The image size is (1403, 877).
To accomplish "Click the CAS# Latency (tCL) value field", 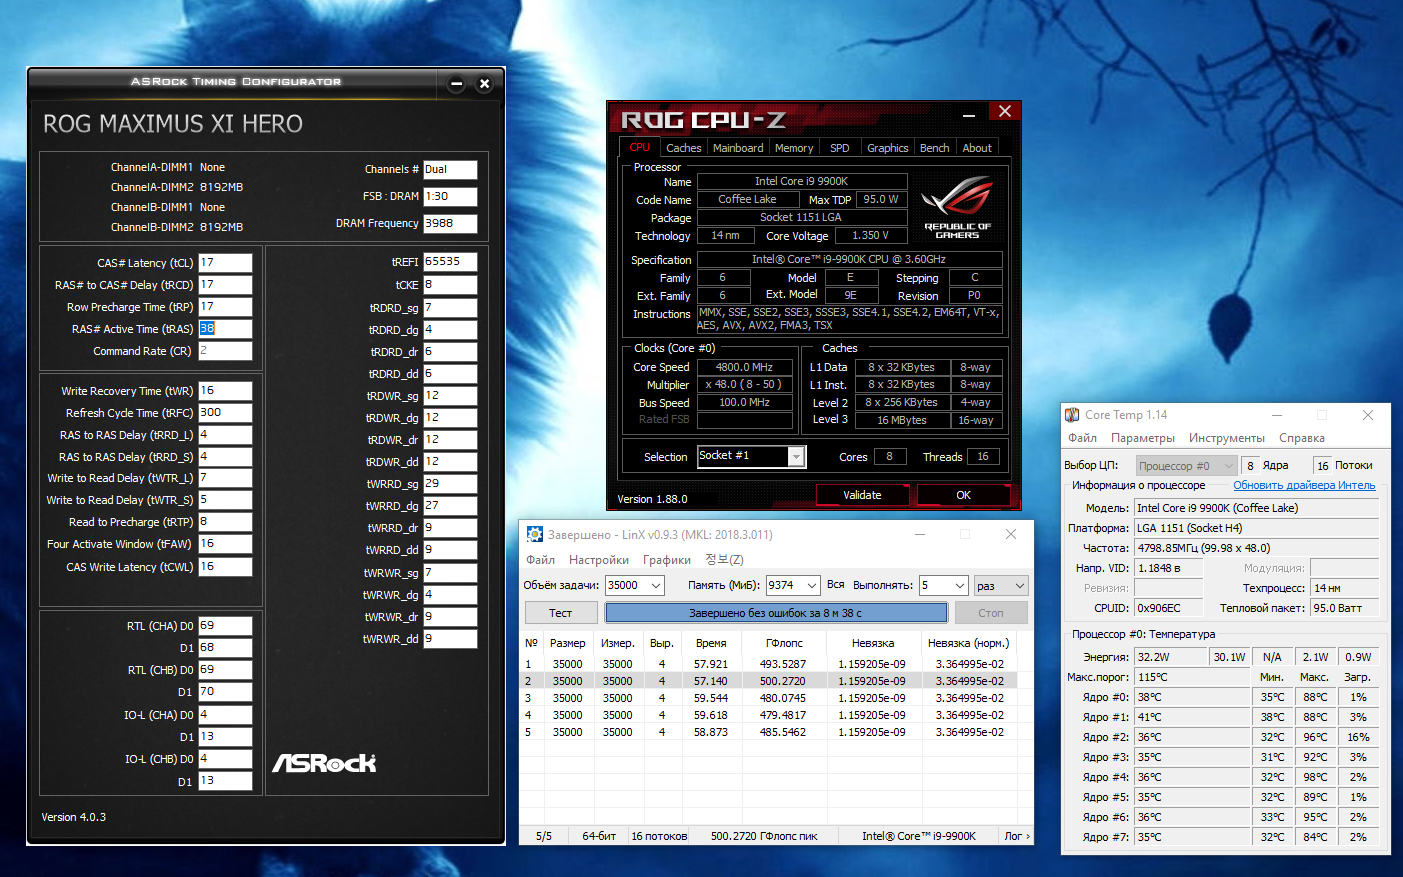I will pos(225,263).
